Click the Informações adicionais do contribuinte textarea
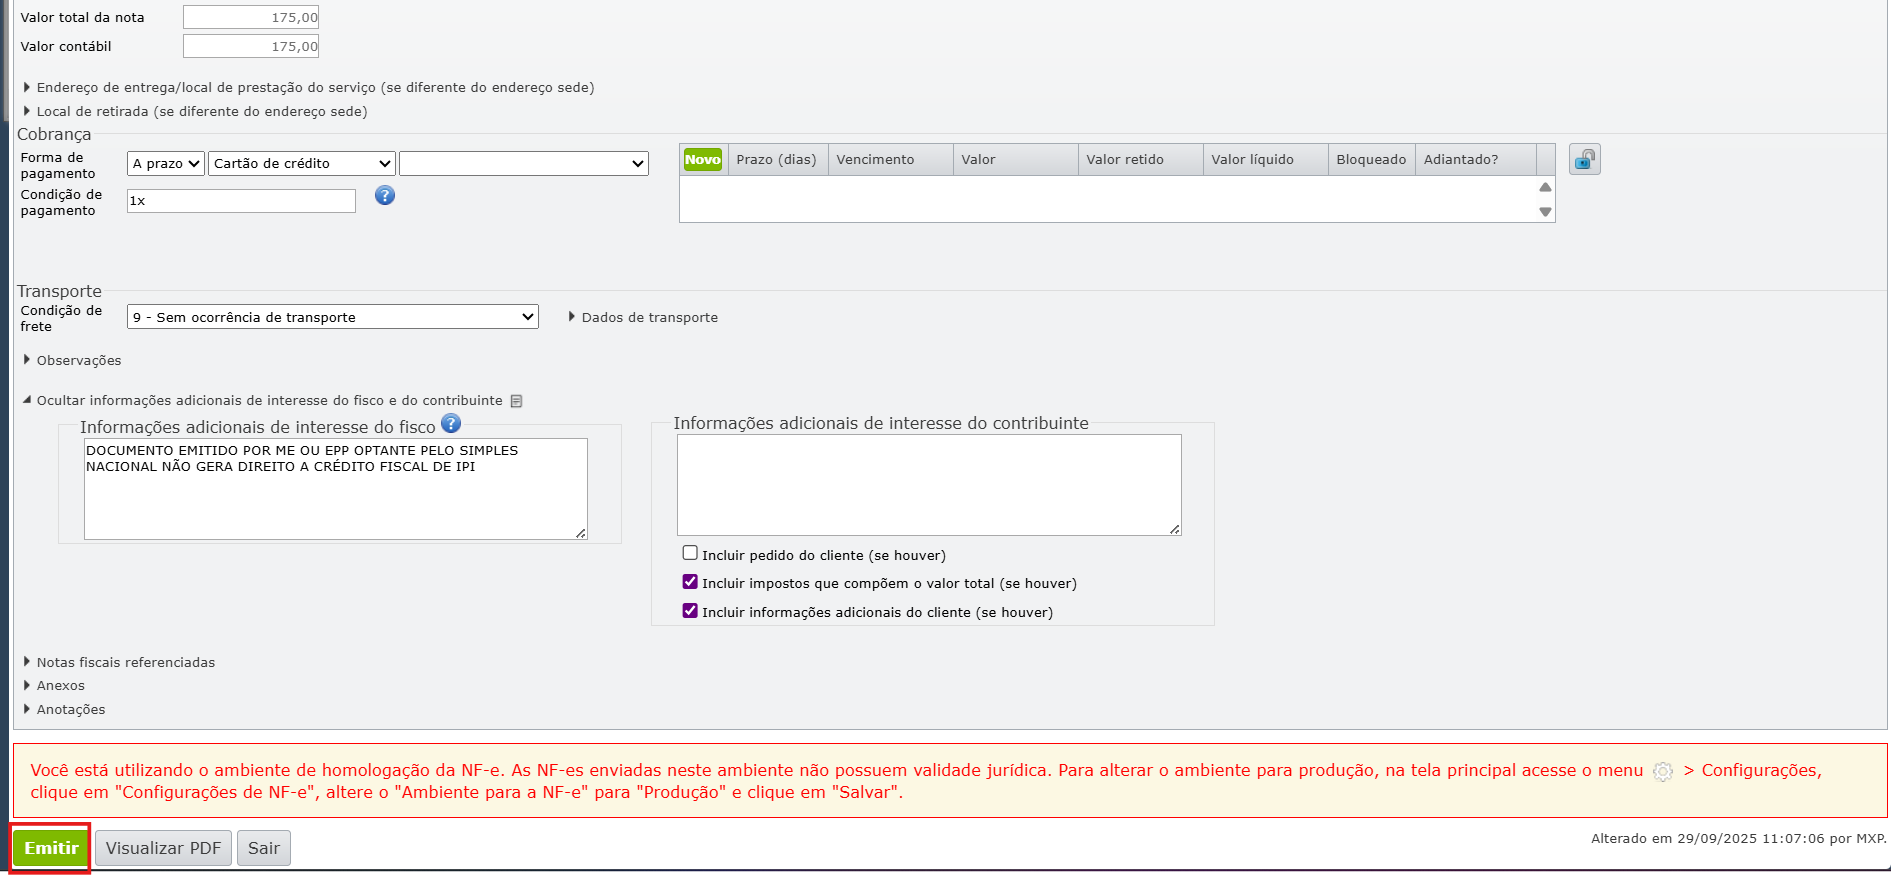 [929, 485]
